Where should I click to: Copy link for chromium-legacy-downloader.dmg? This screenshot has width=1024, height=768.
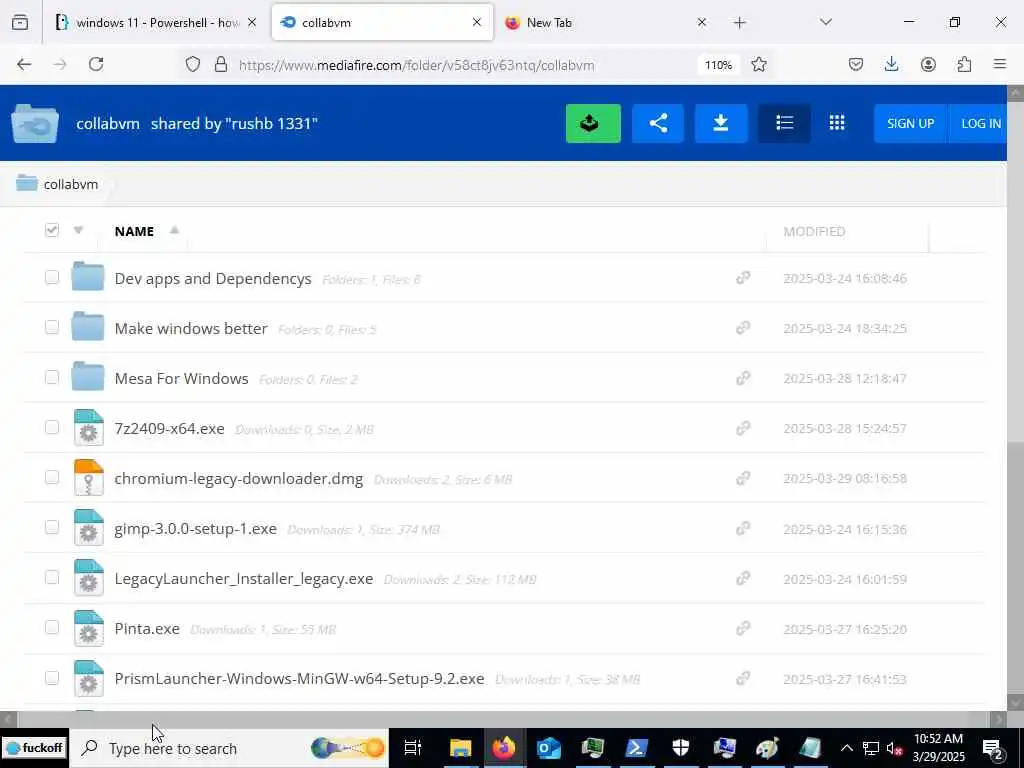click(x=743, y=479)
